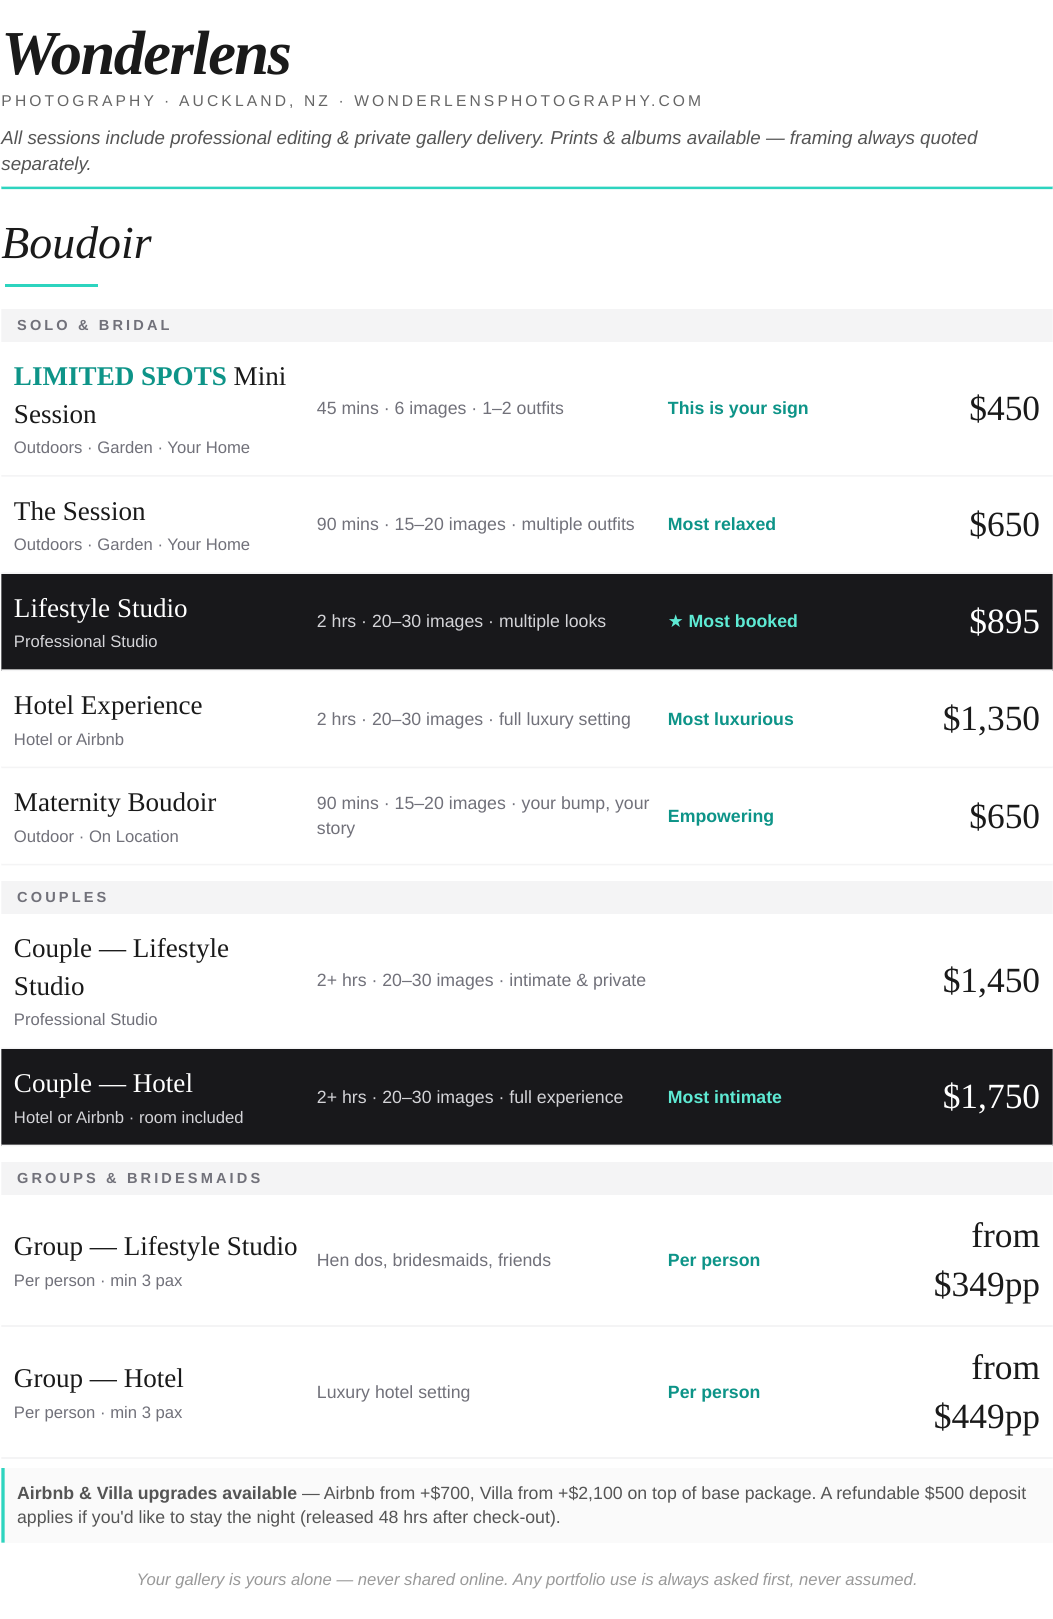Click the Most relaxed tag
Viewport: 1053px width, 1619px height.
722,524
